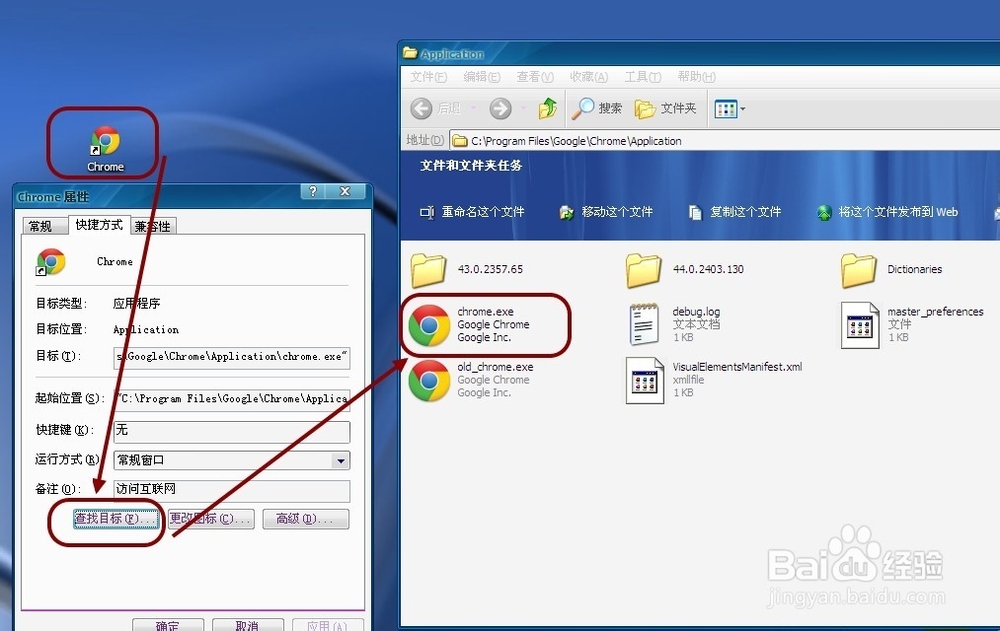Open the View (查看) menu
Image resolution: width=1000 pixels, height=631 pixels.
(534, 77)
